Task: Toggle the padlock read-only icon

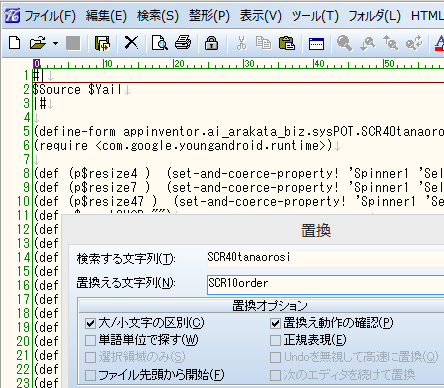Action: coord(211,43)
